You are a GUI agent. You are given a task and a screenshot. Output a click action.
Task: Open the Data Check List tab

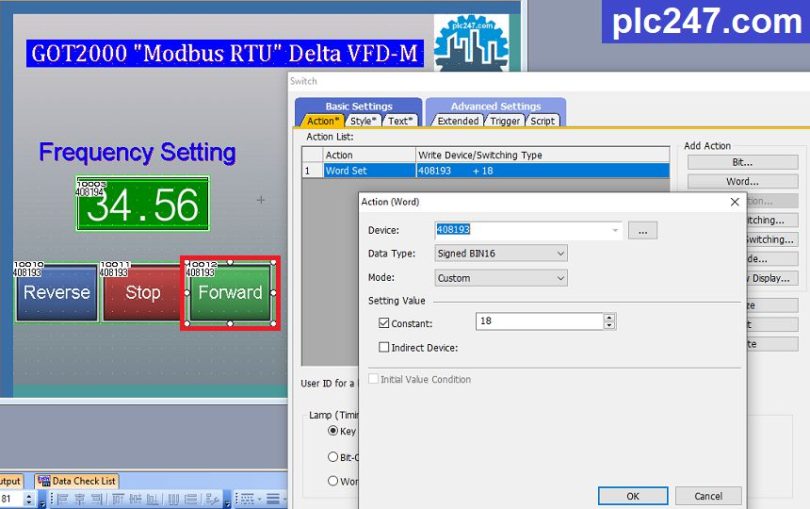click(77, 481)
